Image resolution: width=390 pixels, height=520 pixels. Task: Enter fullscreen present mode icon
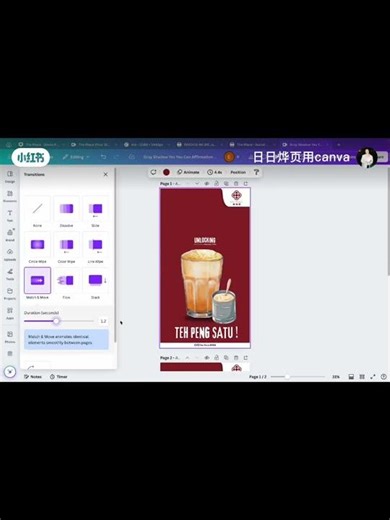pos(373,377)
